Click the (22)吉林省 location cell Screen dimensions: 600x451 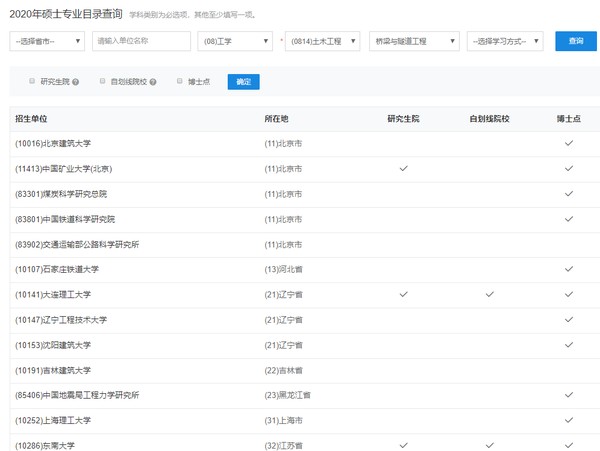tap(284, 370)
